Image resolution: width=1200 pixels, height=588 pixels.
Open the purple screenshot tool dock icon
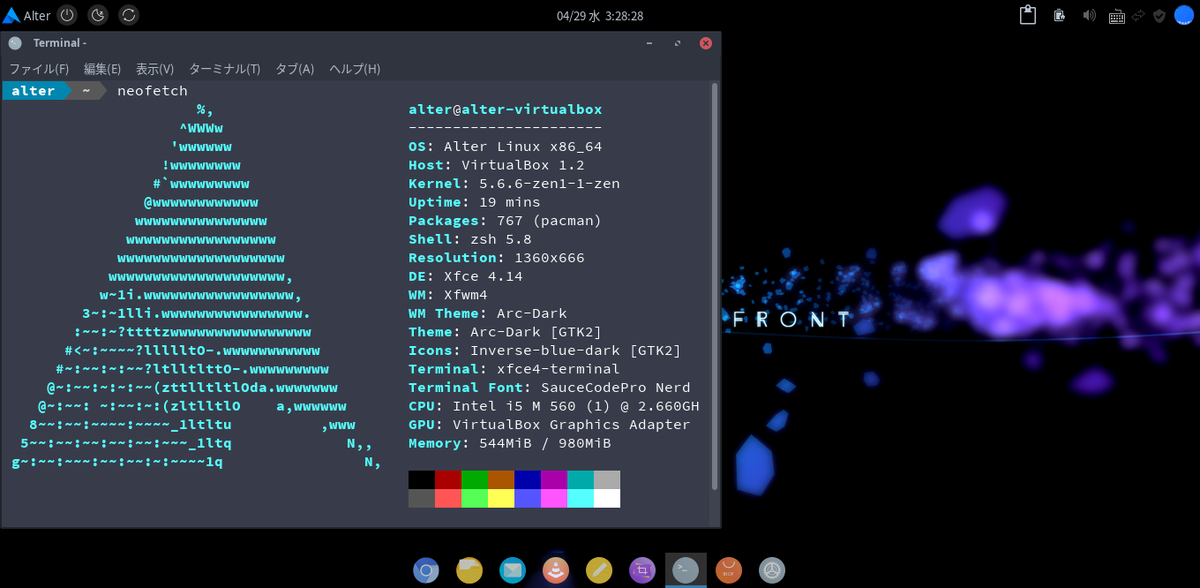click(x=642, y=570)
